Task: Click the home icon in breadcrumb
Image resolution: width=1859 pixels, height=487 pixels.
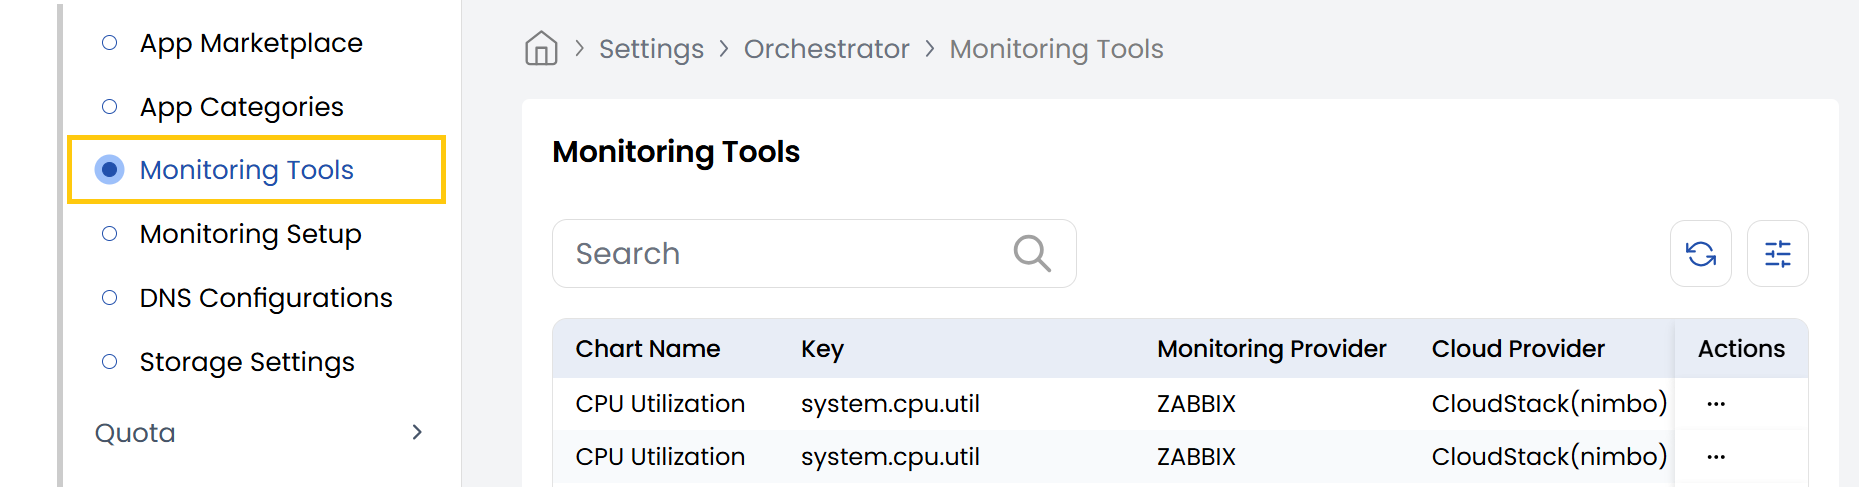Action: coord(541,48)
